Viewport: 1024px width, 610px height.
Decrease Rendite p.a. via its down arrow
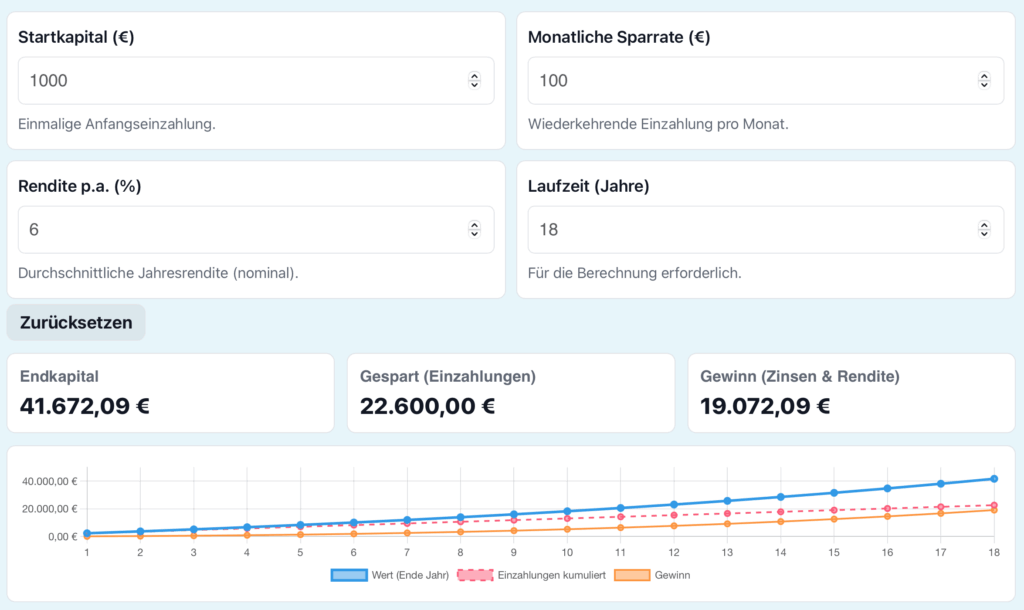pos(474,235)
